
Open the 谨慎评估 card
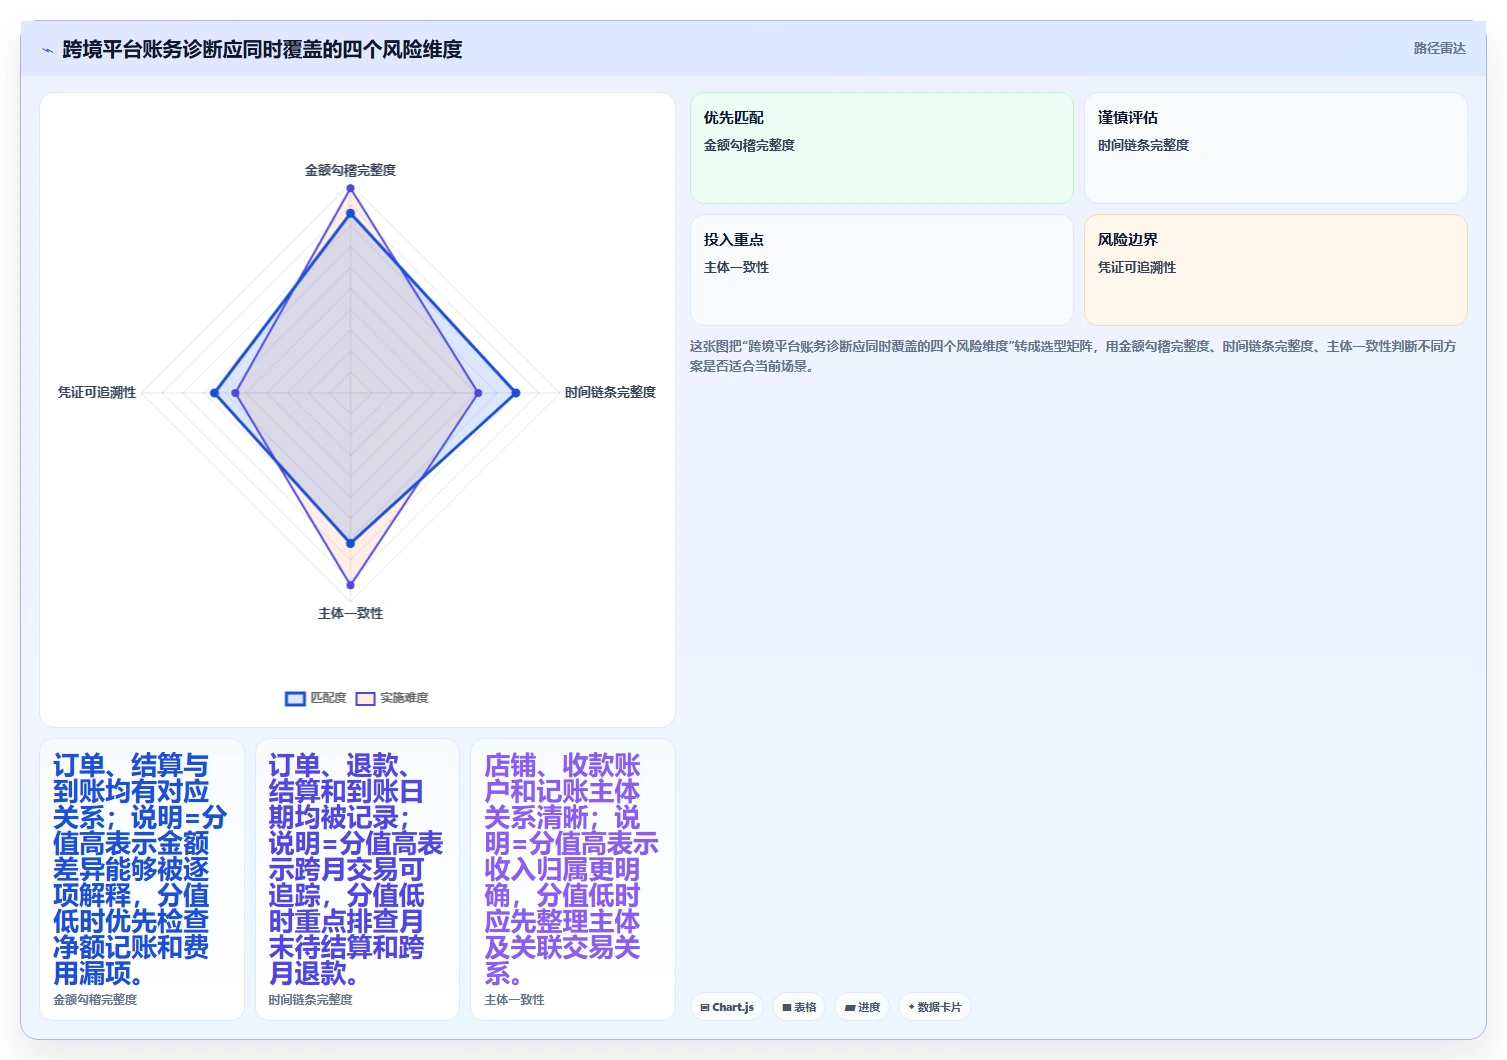click(x=1275, y=148)
